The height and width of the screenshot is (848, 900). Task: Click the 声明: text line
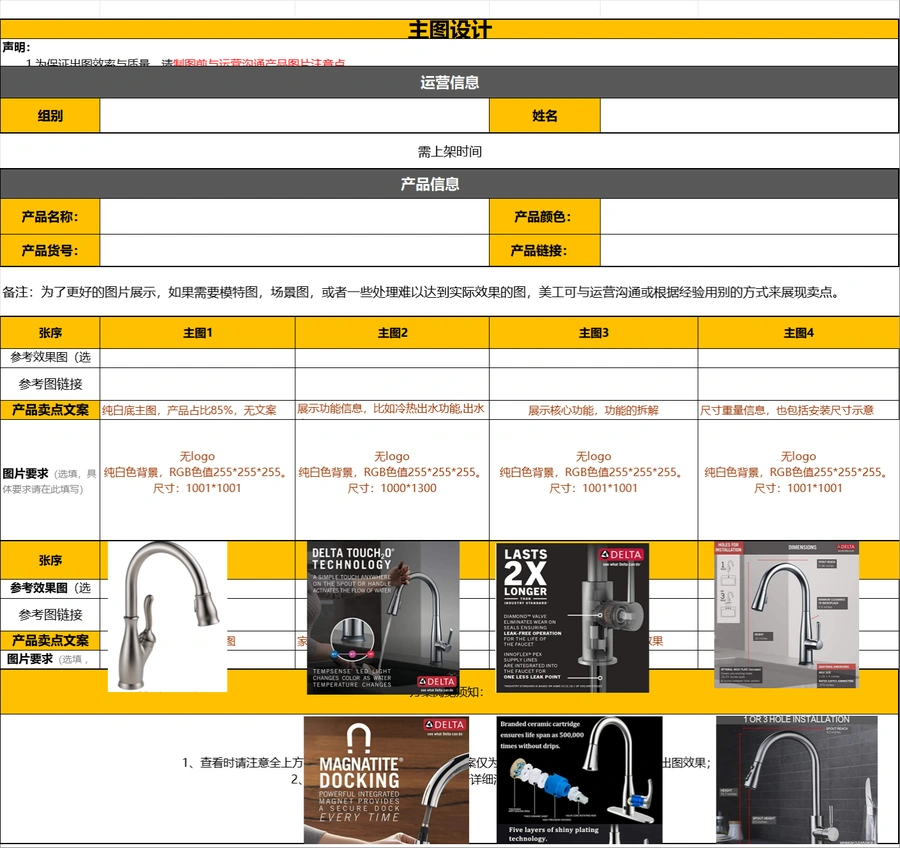pos(16,47)
